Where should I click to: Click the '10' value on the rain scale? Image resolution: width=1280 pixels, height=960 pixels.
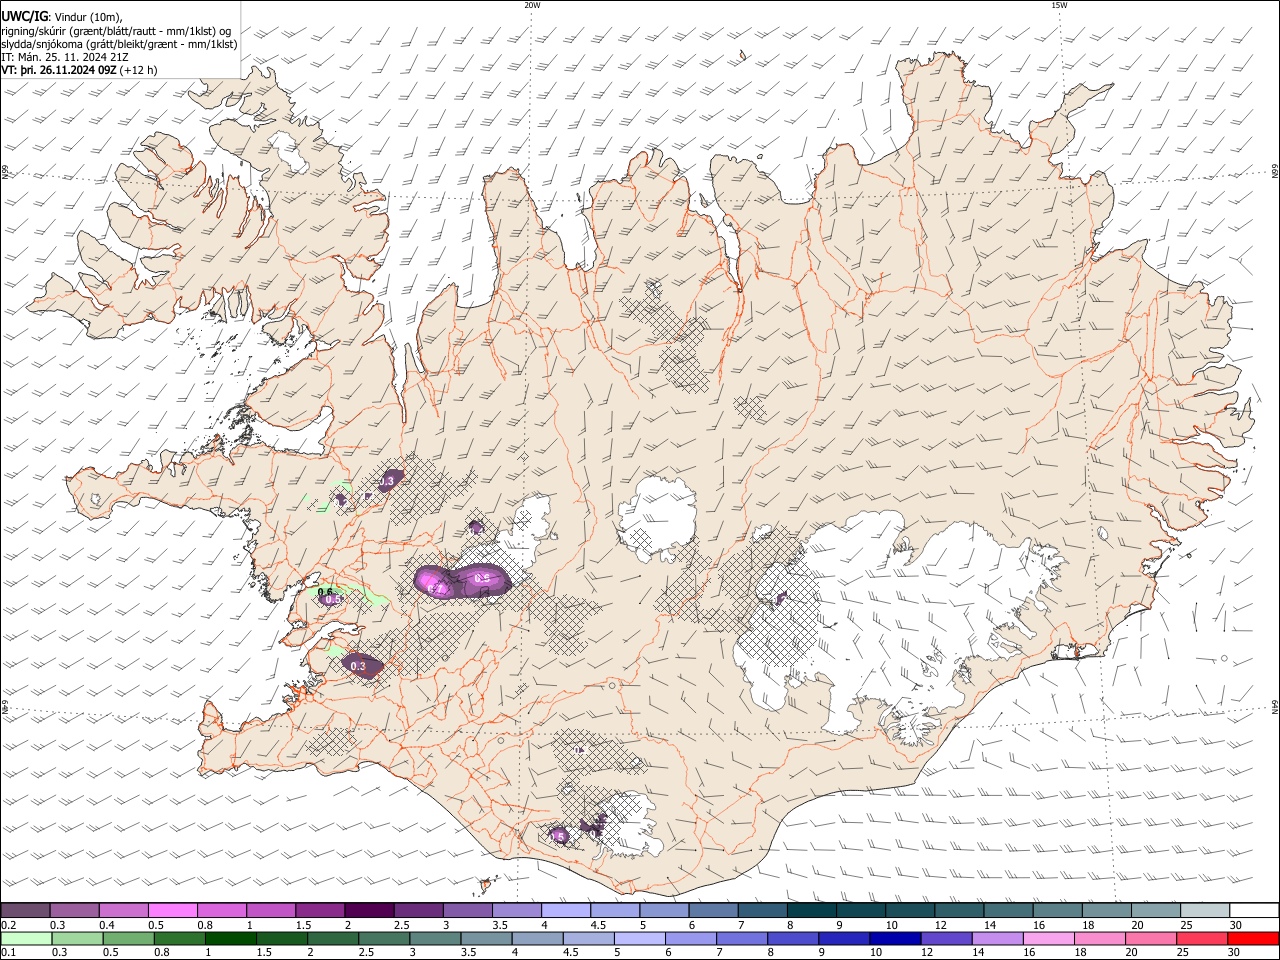click(x=878, y=953)
